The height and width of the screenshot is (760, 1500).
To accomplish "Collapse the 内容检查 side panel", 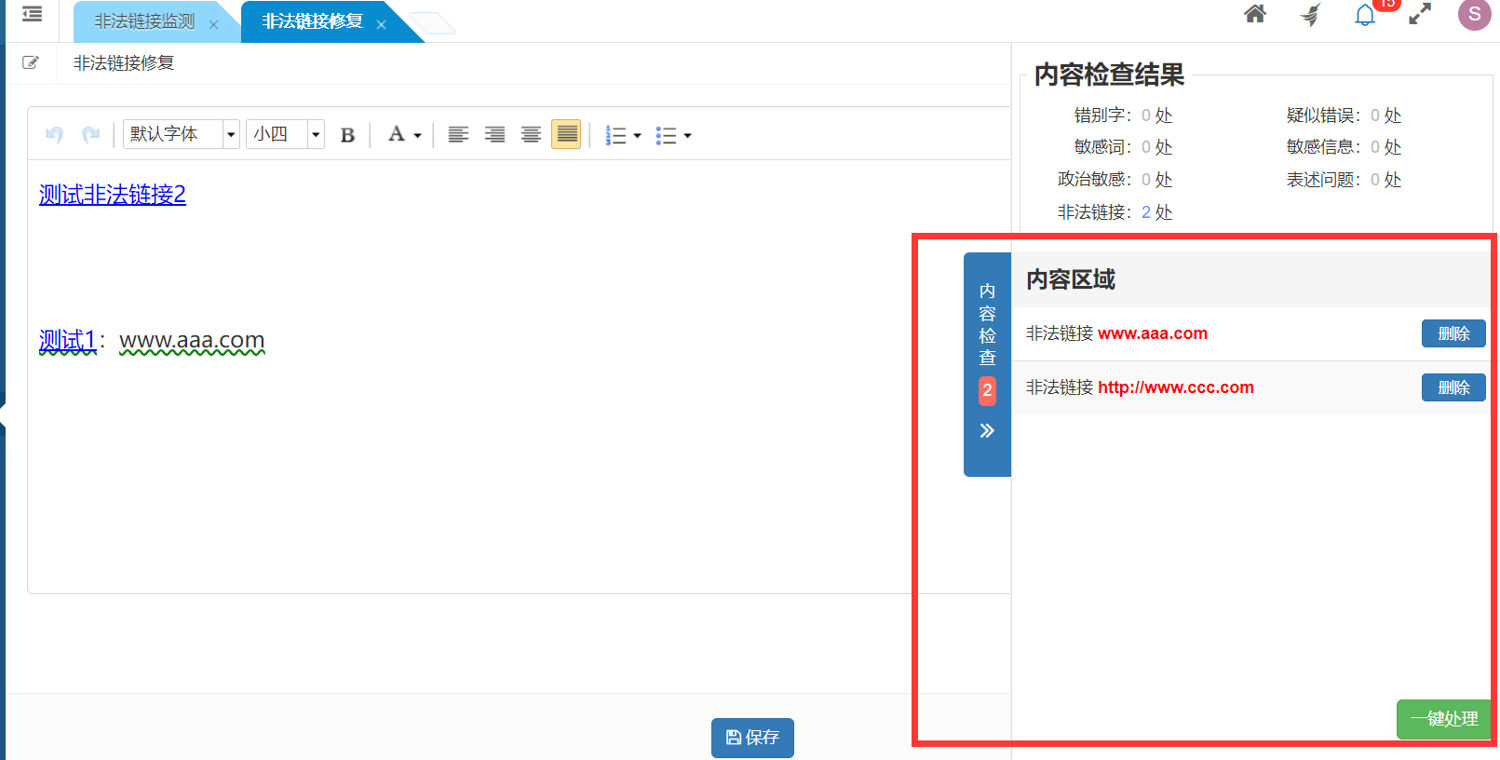I will tap(987, 431).
